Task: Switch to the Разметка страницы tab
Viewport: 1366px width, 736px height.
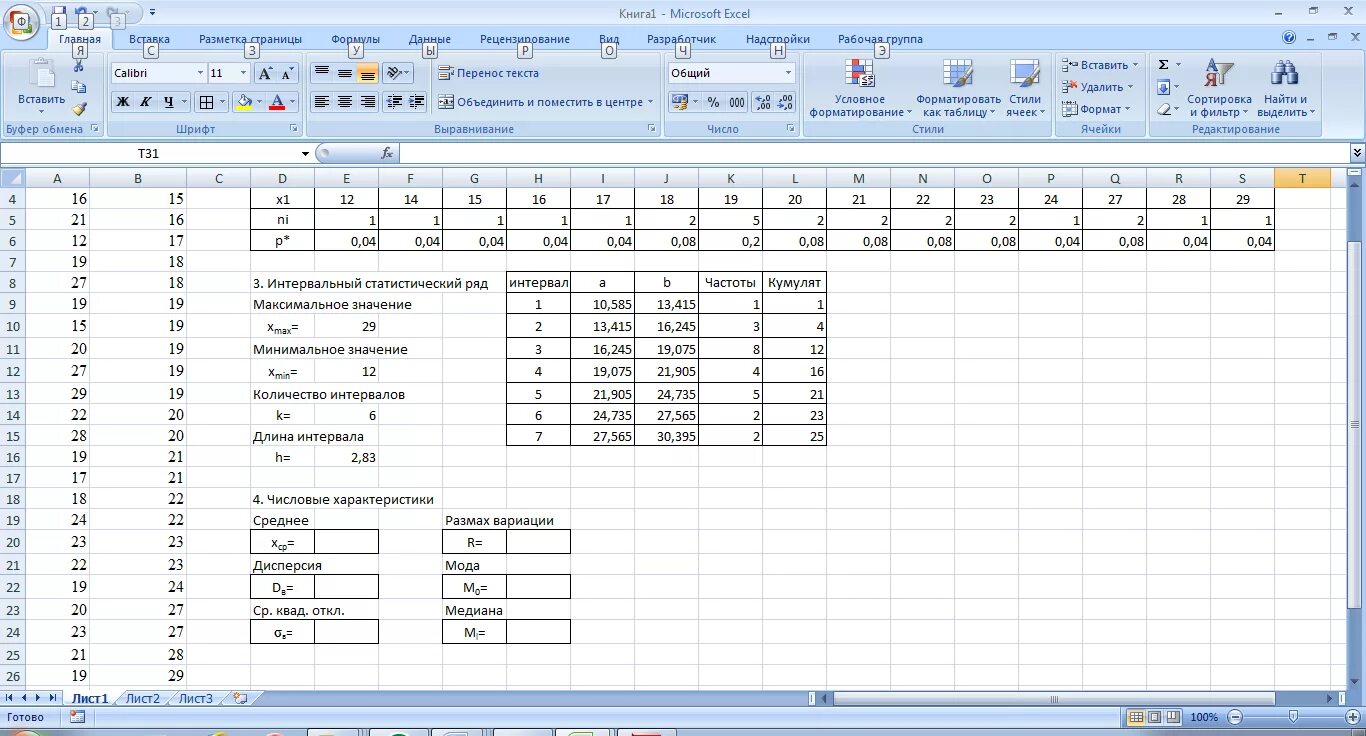Action: pyautogui.click(x=250, y=39)
